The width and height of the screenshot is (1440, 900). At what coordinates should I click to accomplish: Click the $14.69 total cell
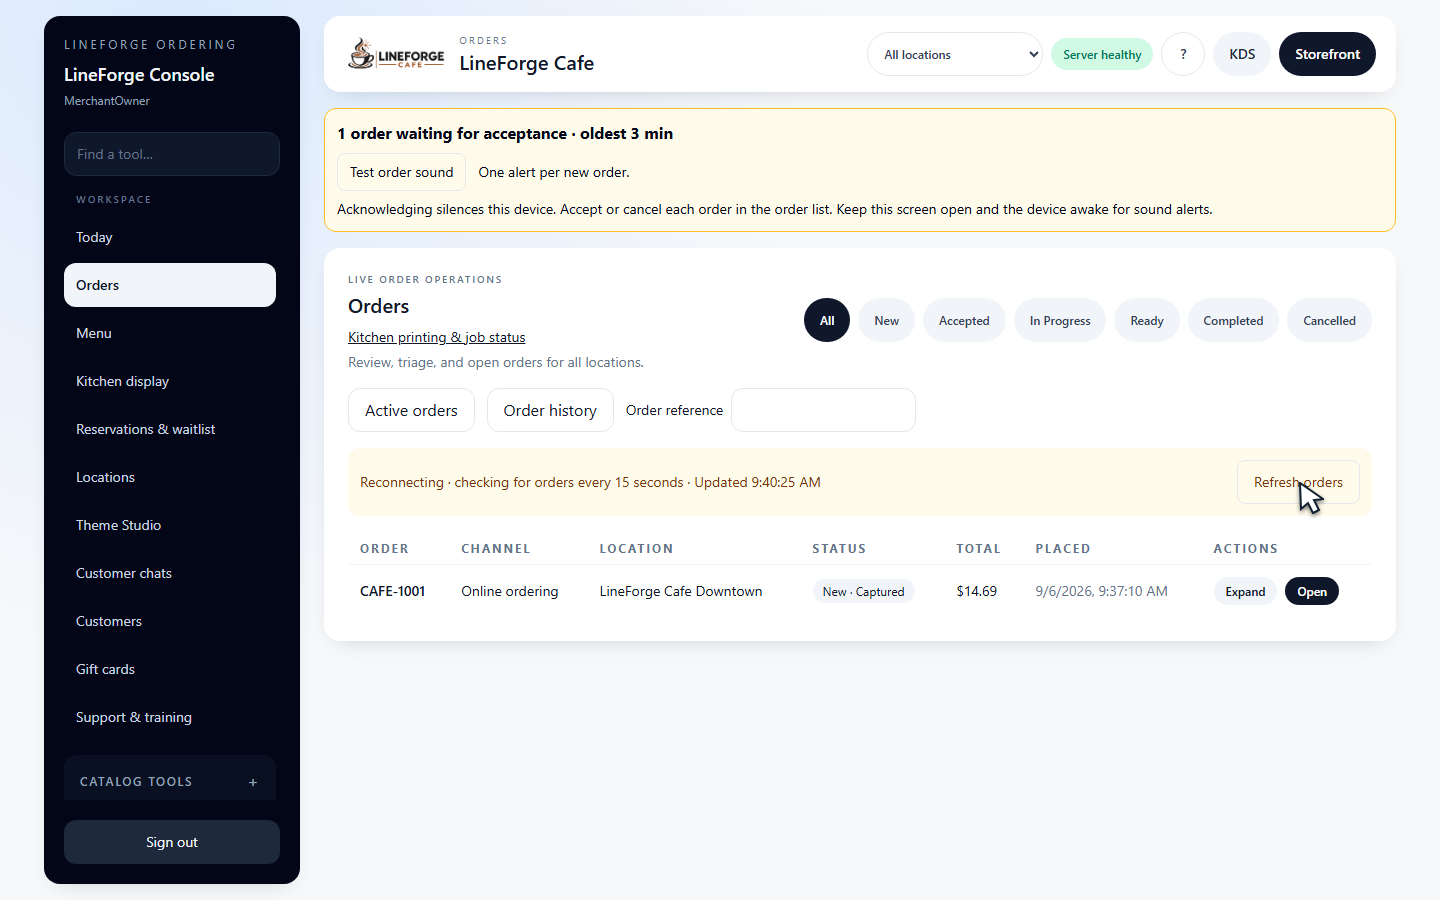pyautogui.click(x=976, y=591)
